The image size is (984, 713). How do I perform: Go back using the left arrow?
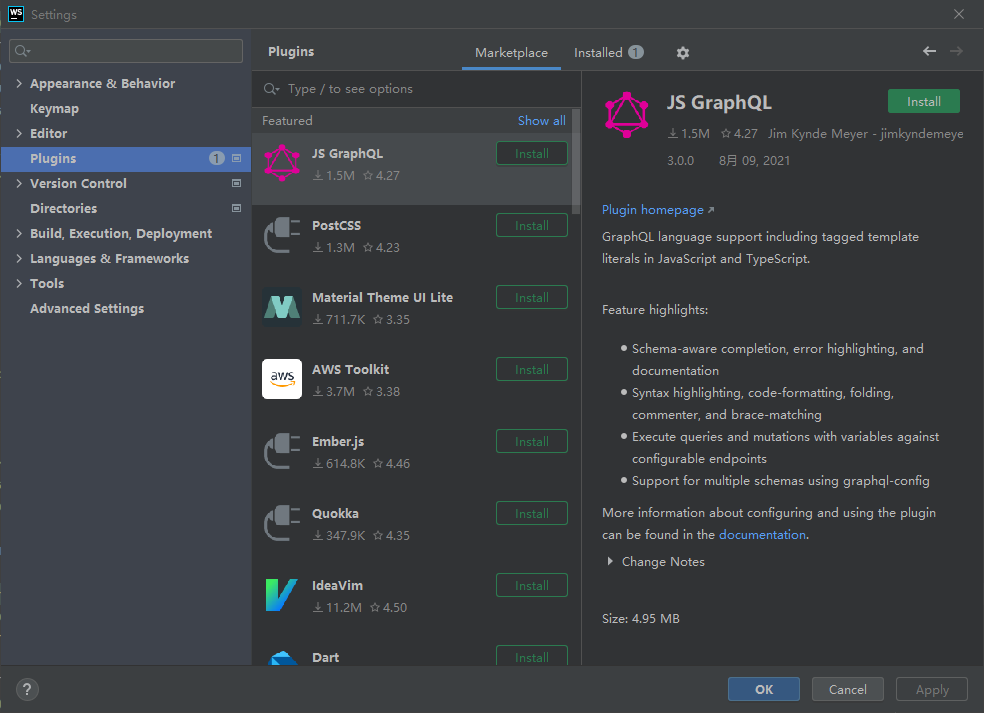(x=929, y=51)
